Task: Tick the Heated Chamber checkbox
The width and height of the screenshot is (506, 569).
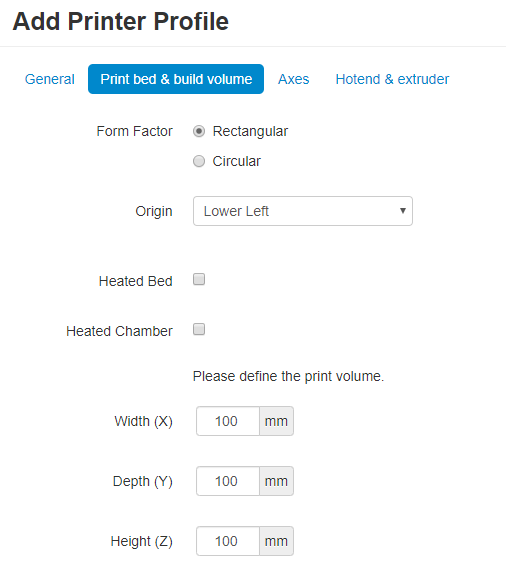Action: (x=199, y=329)
